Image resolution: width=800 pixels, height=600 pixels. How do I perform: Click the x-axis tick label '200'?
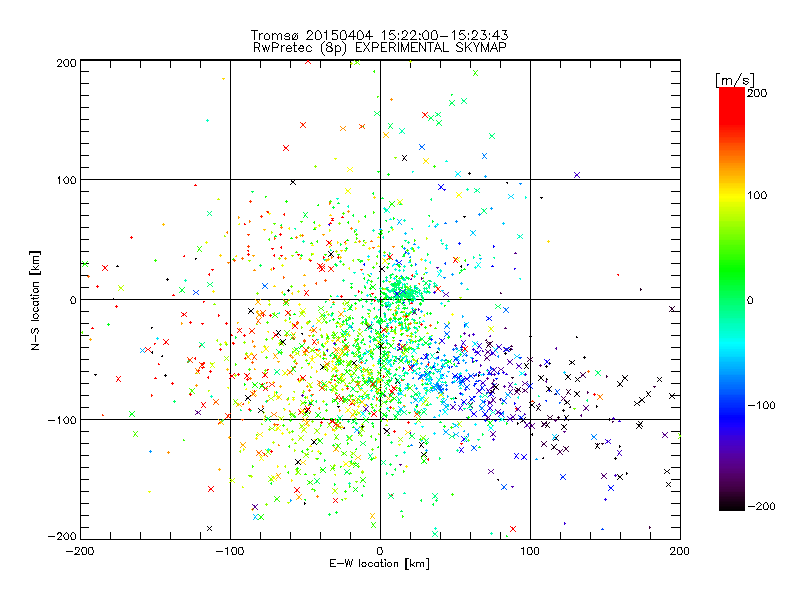(680, 551)
